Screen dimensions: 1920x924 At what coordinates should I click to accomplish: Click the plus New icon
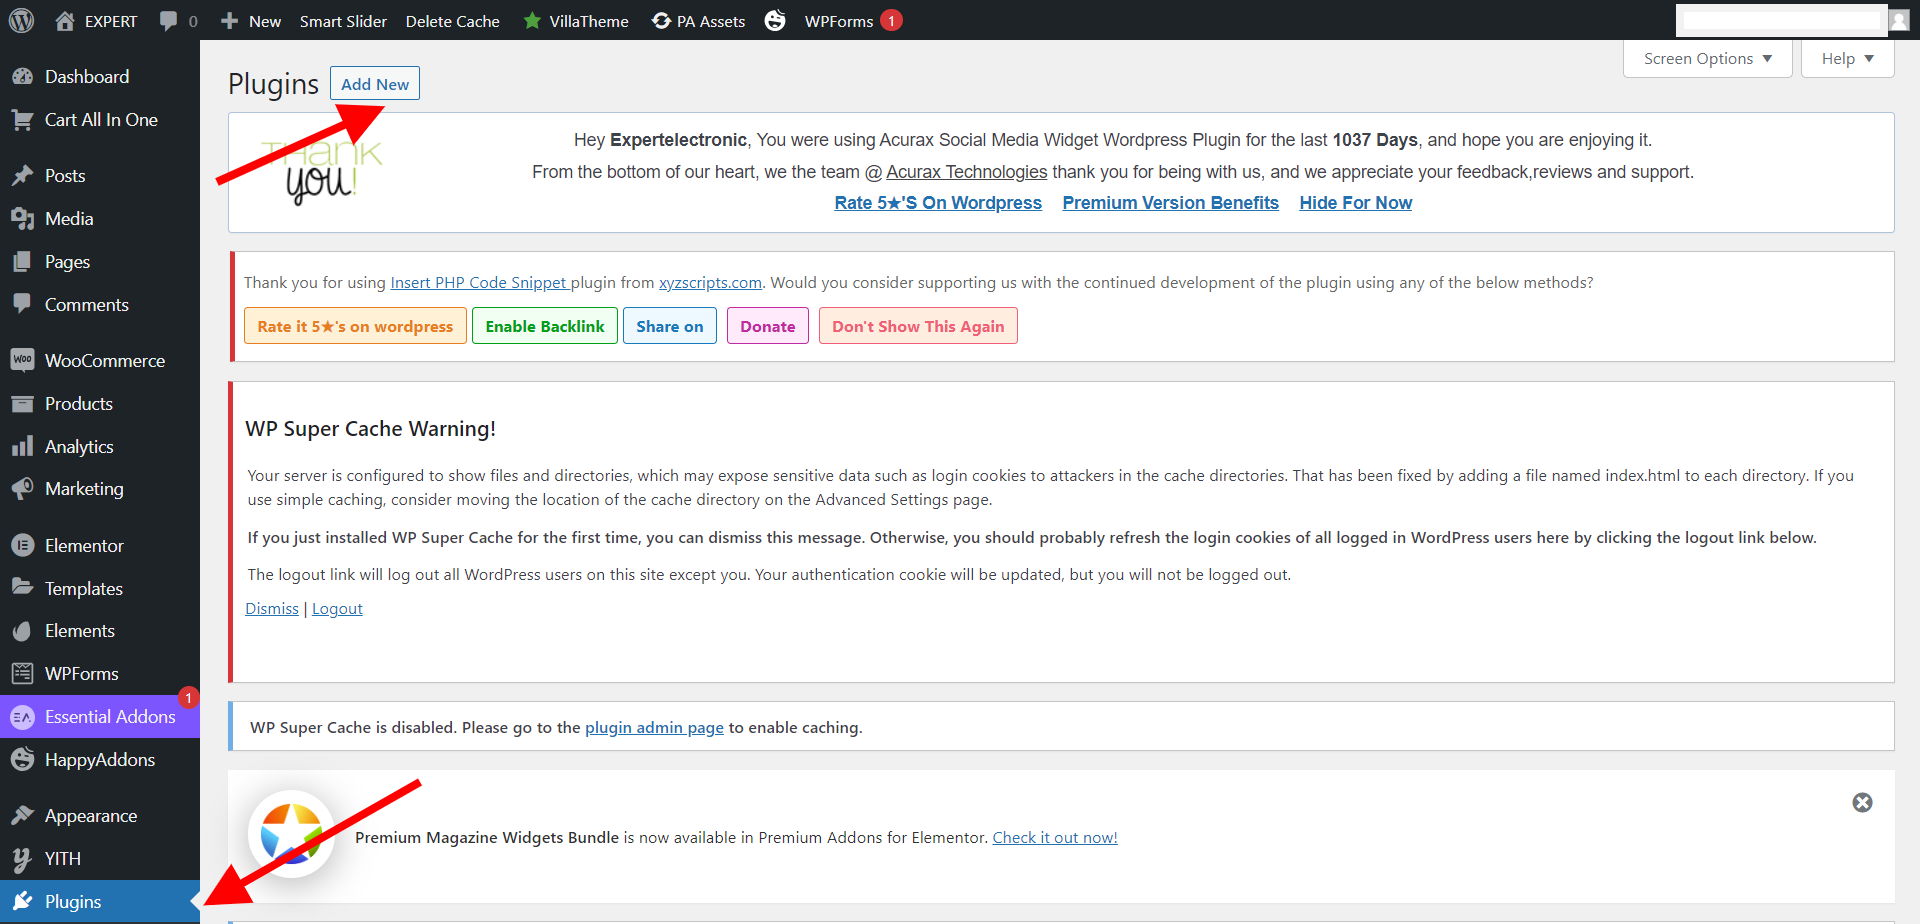pos(229,21)
